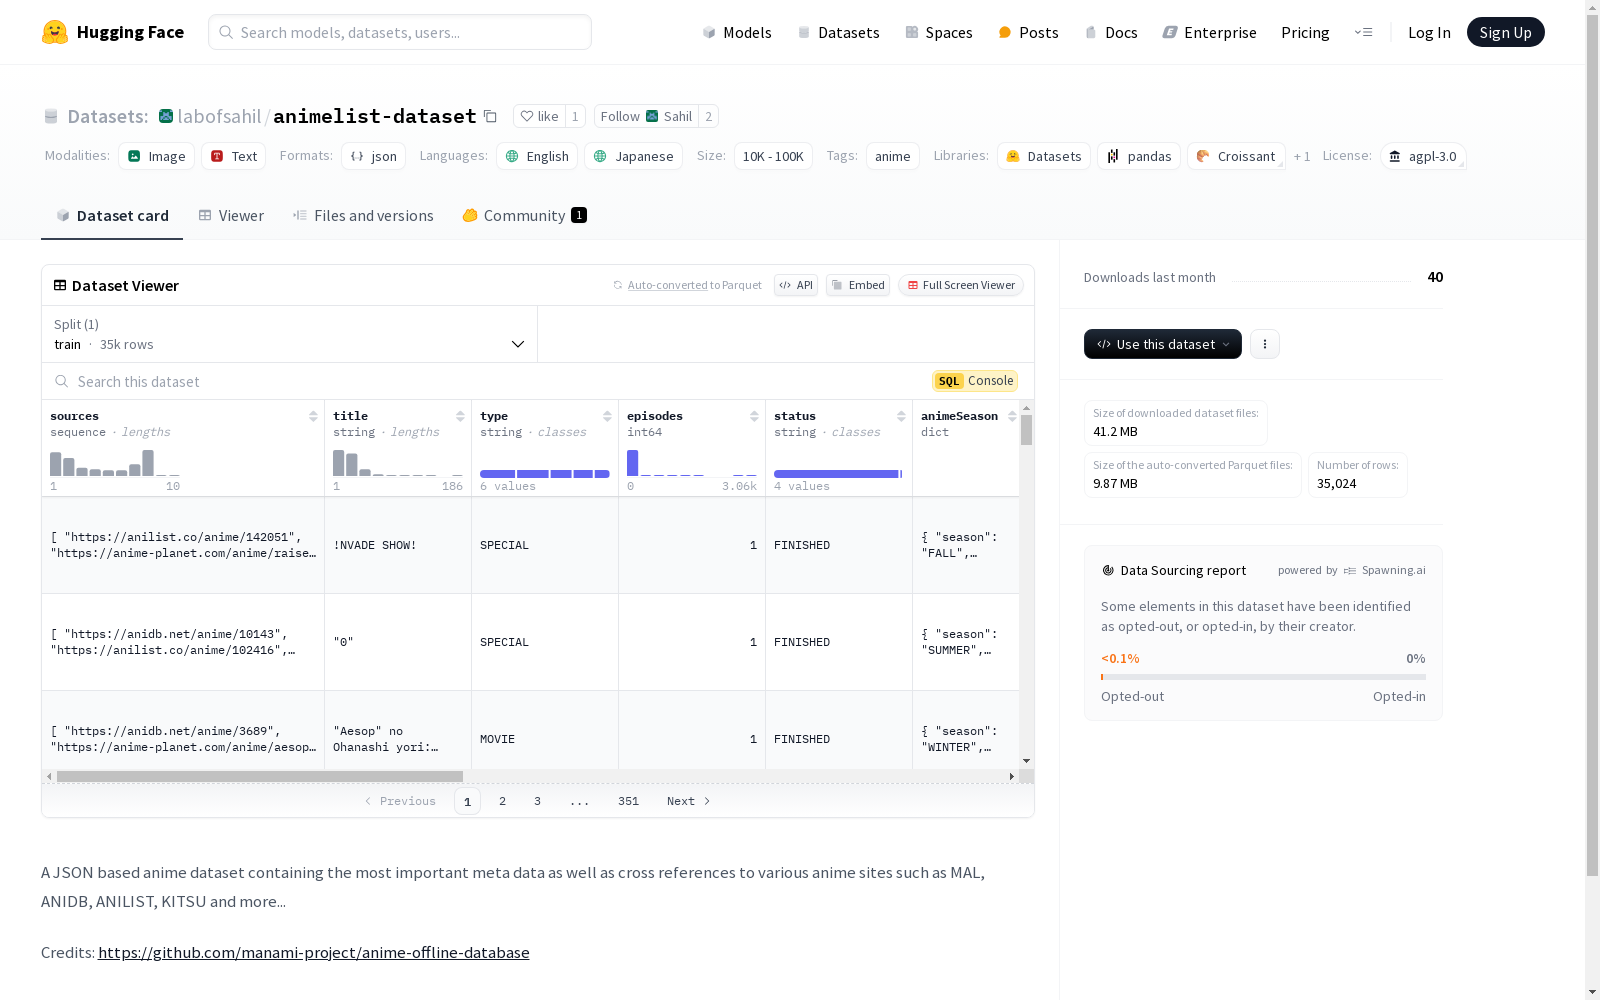Viewport: 1600px width, 1000px height.
Task: Click the Data Sourcing report icon
Action: pyautogui.click(x=1108, y=570)
